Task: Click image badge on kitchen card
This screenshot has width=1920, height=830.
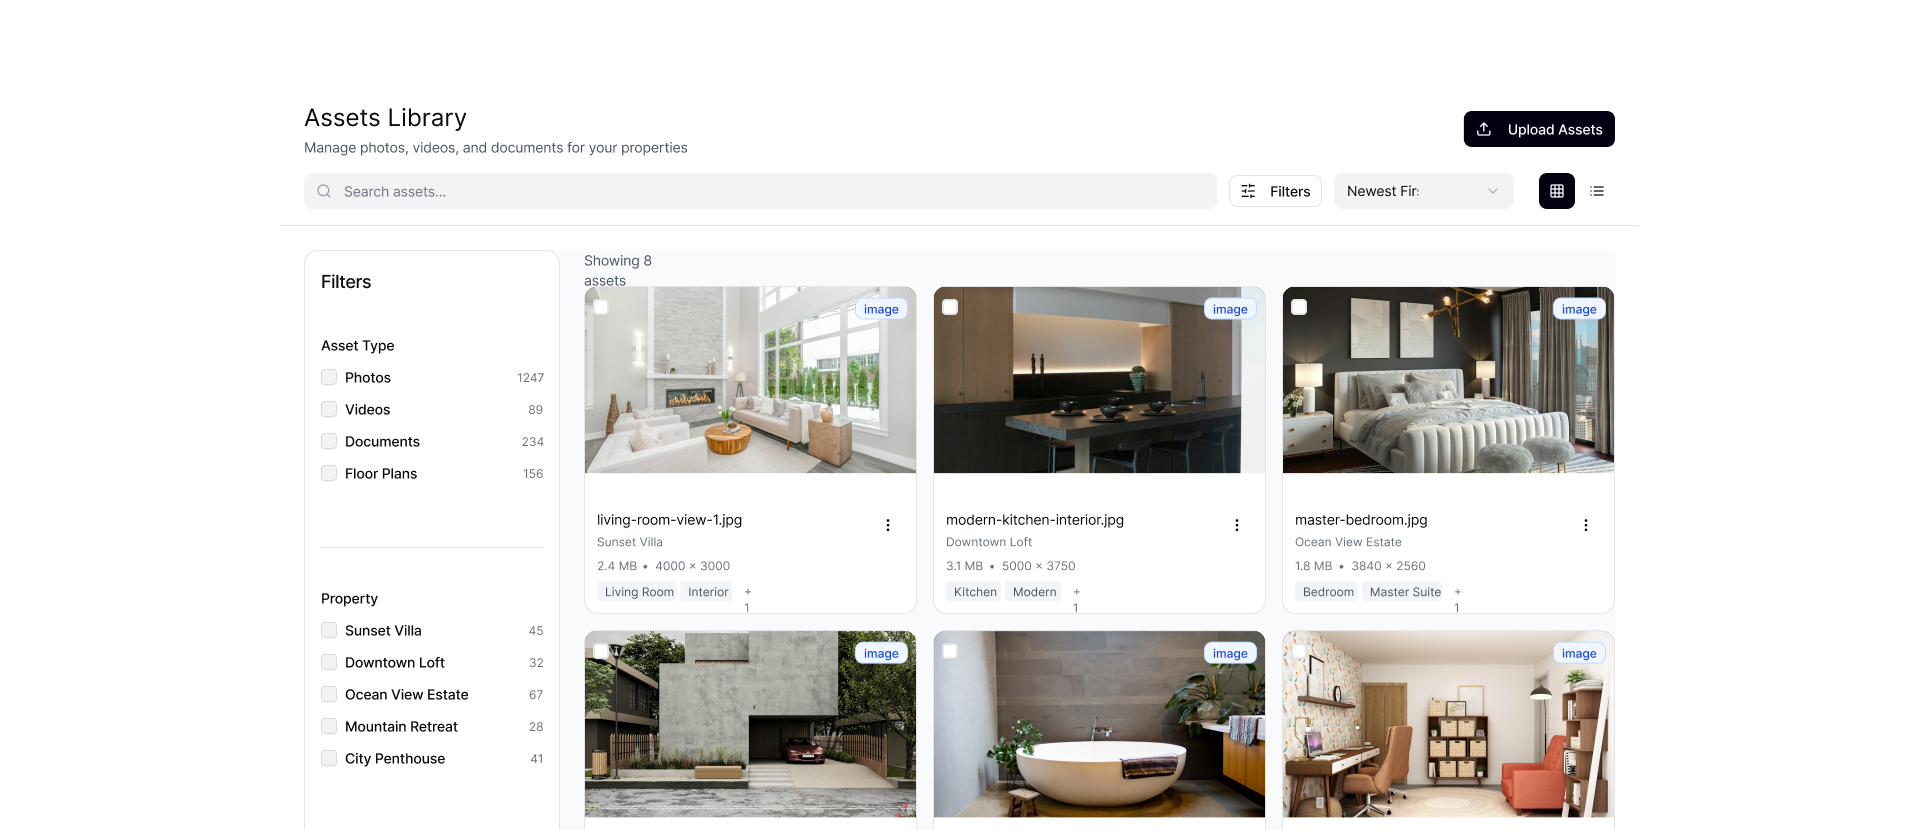Action: (1230, 309)
